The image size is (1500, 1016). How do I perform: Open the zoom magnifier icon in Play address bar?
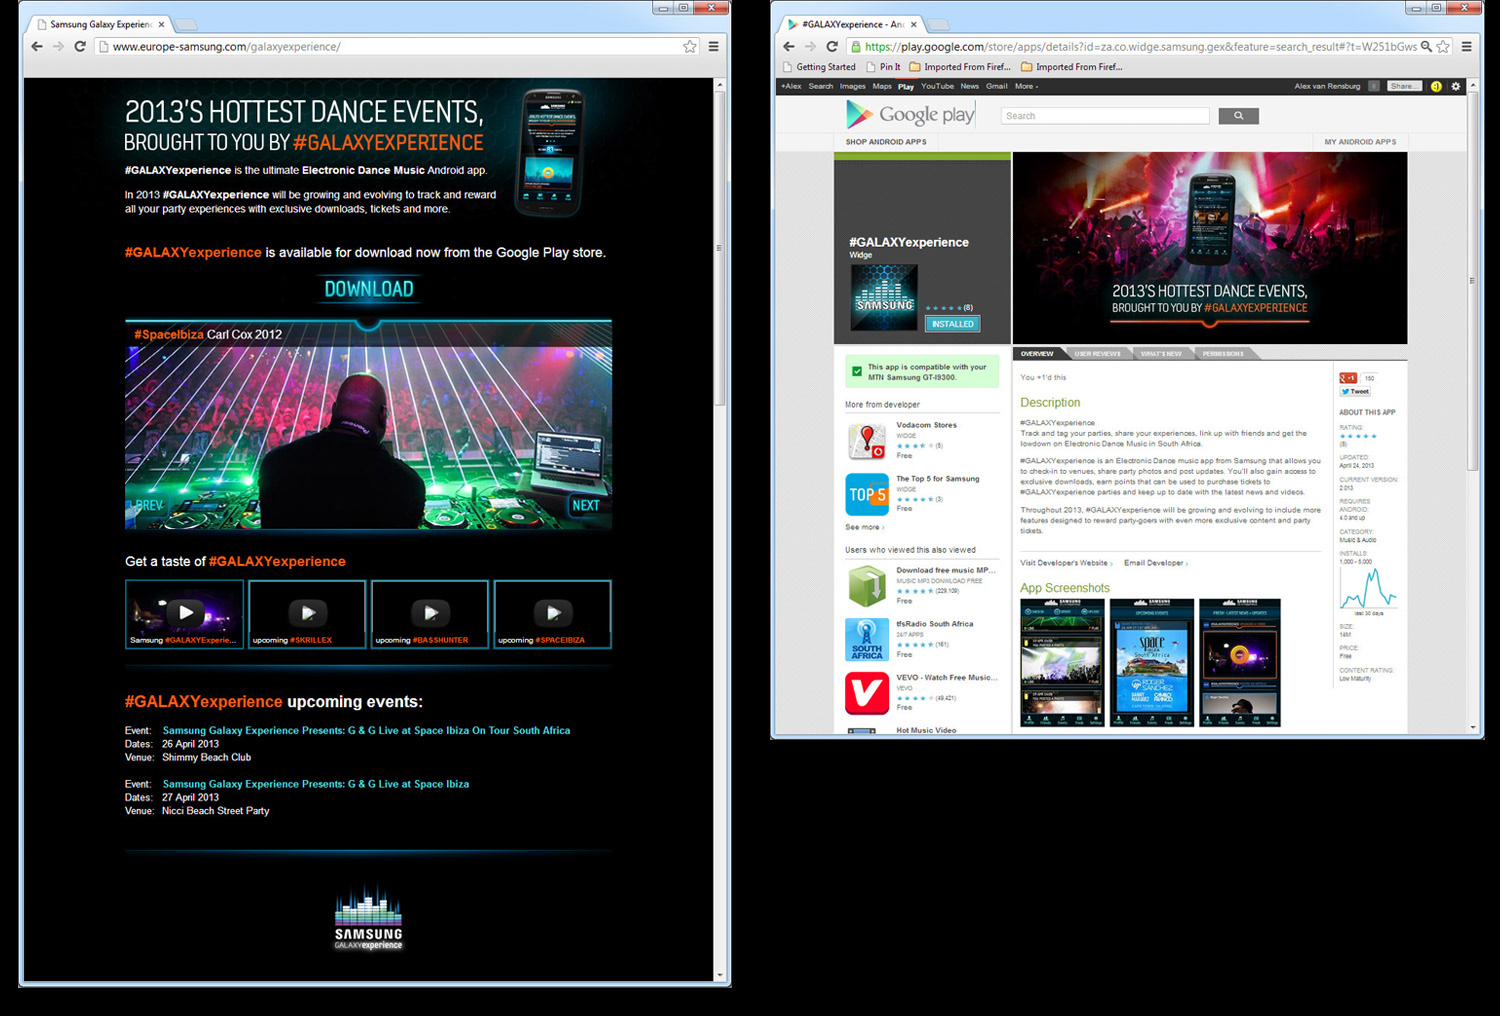(1427, 46)
